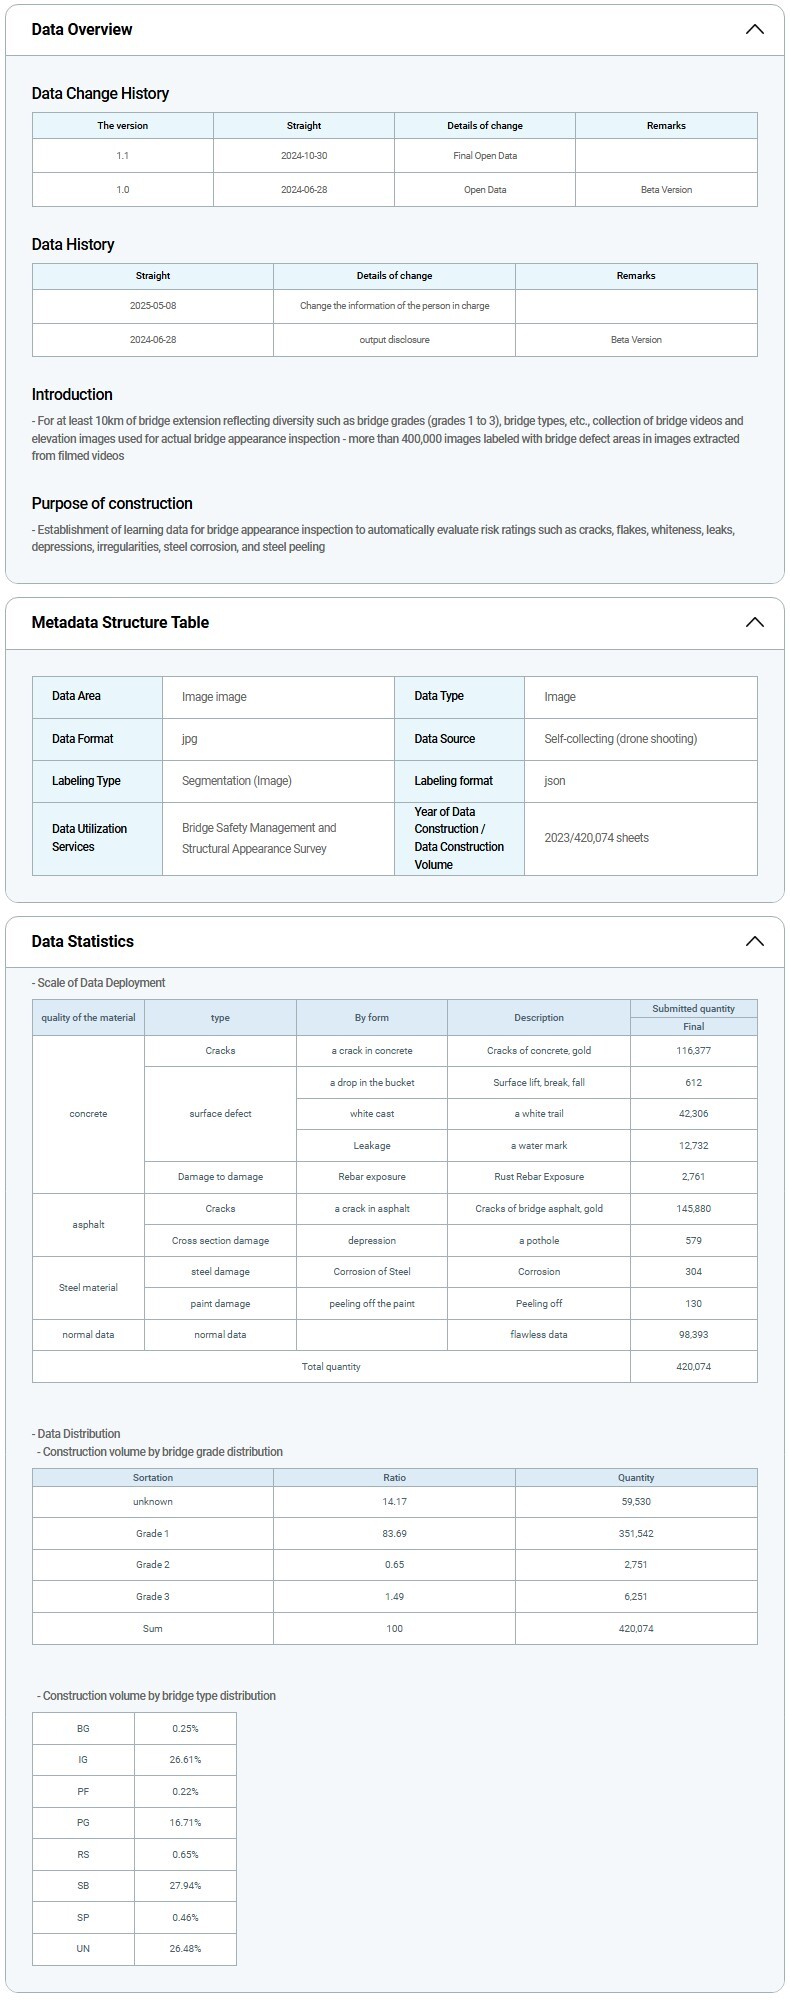Click the Grade 1 row label
The image size is (790, 2000).
coord(152,1533)
